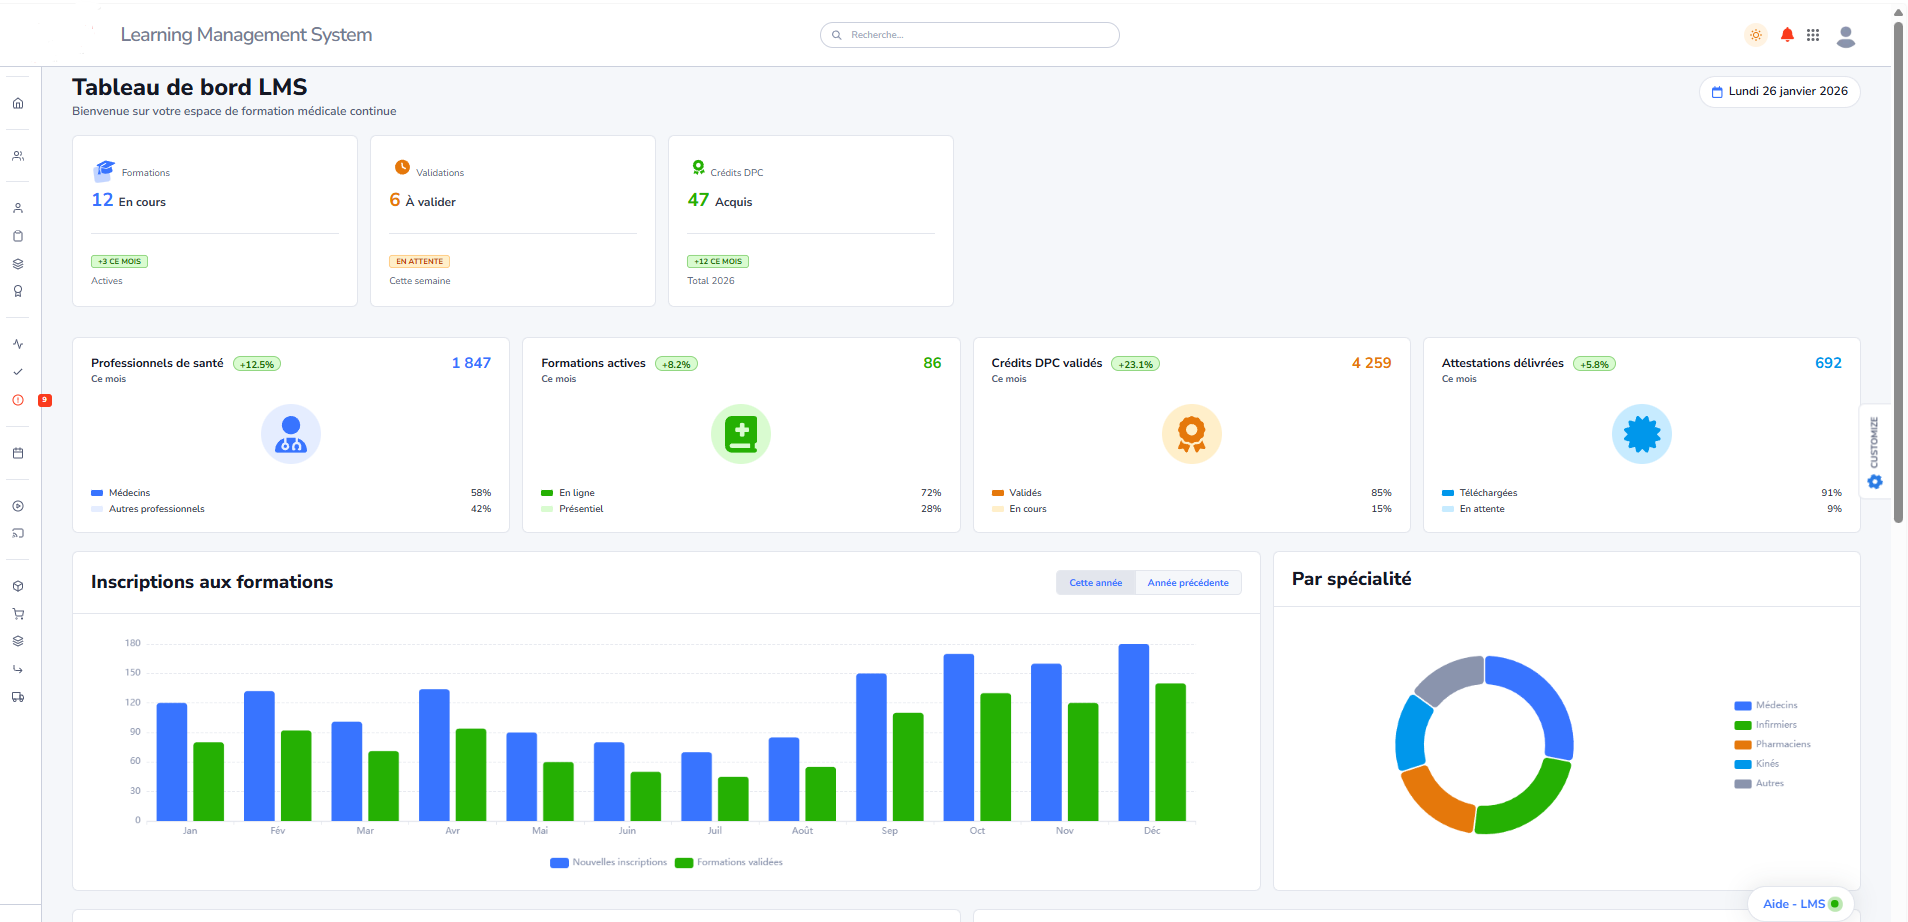Click the sidebar alert icon with badge 9

pos(18,400)
